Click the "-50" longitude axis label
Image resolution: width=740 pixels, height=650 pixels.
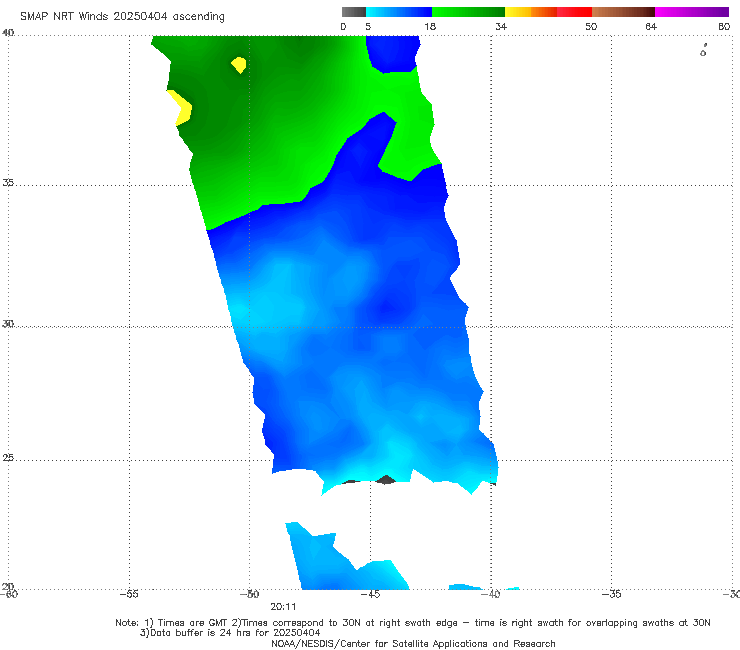coord(249,594)
